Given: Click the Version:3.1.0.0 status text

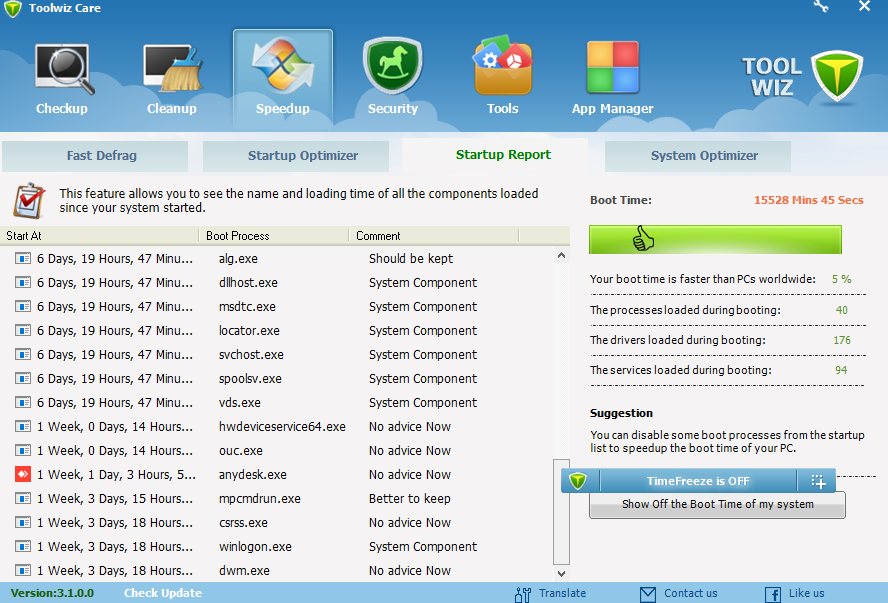Looking at the screenshot, I should (x=52, y=593).
